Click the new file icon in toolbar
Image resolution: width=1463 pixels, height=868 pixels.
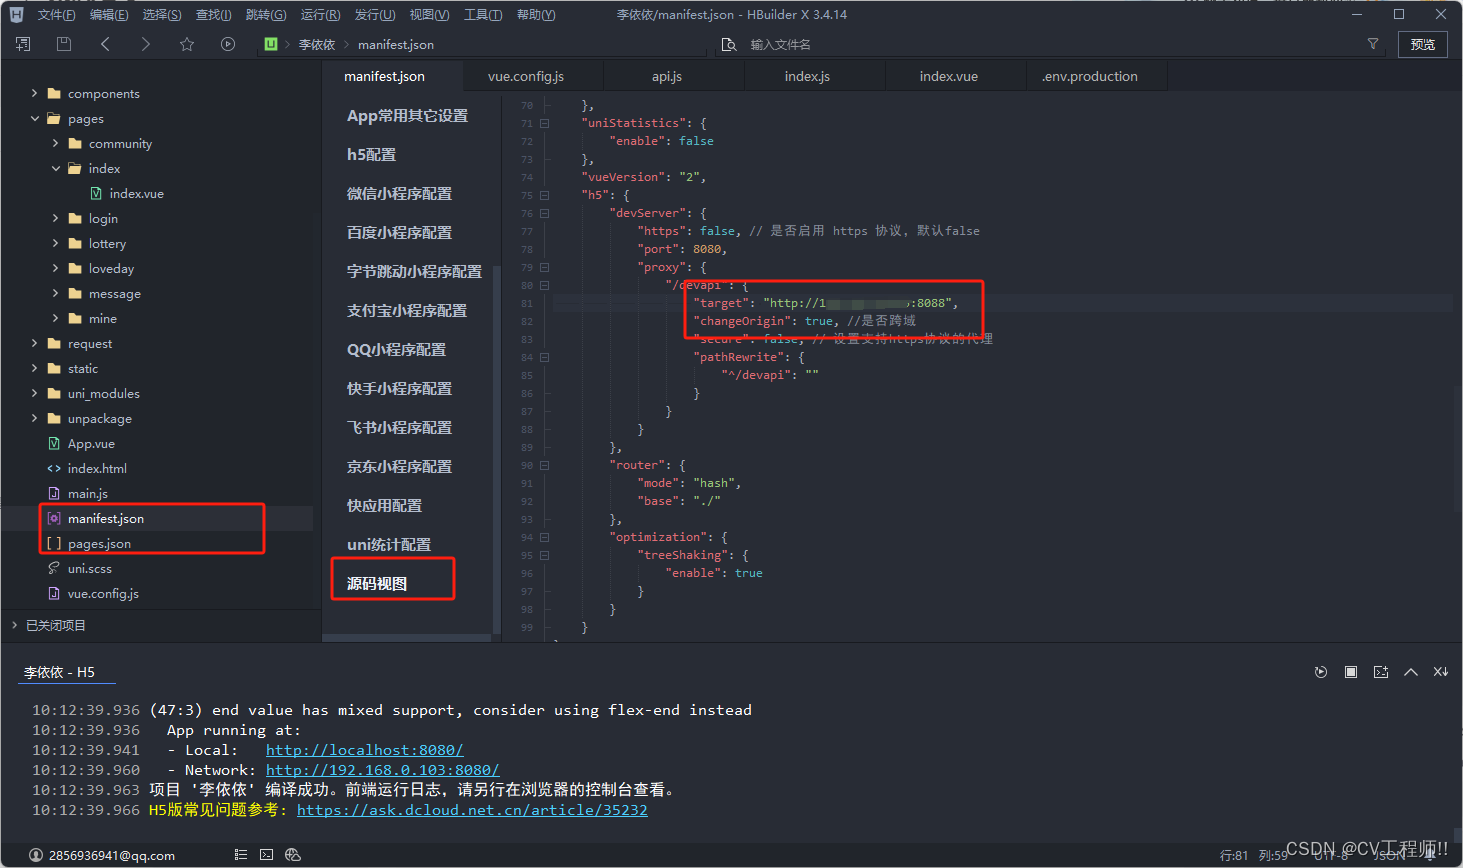(22, 44)
